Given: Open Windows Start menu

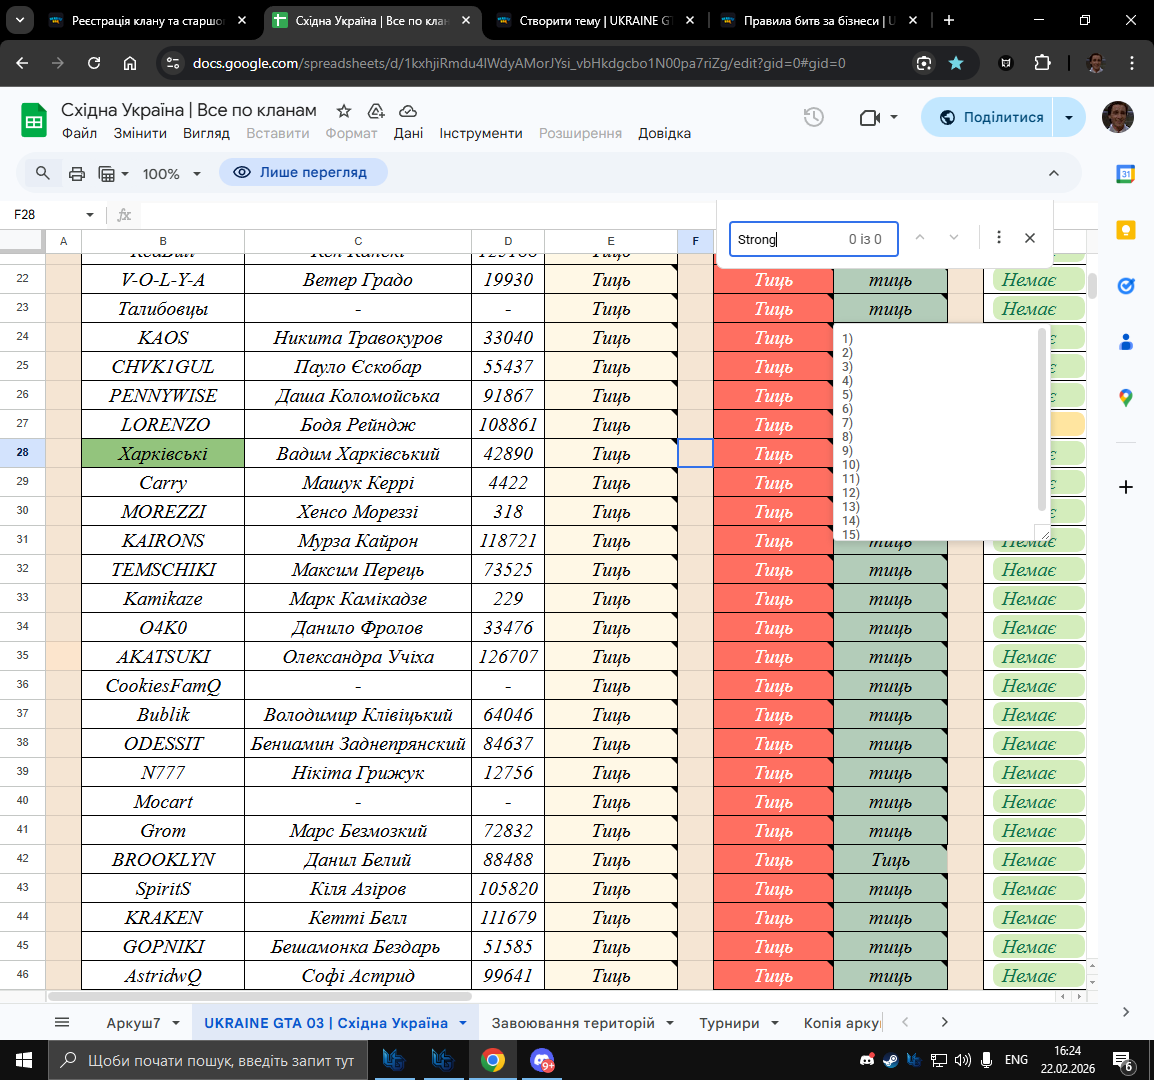Looking at the screenshot, I should pos(24,1060).
